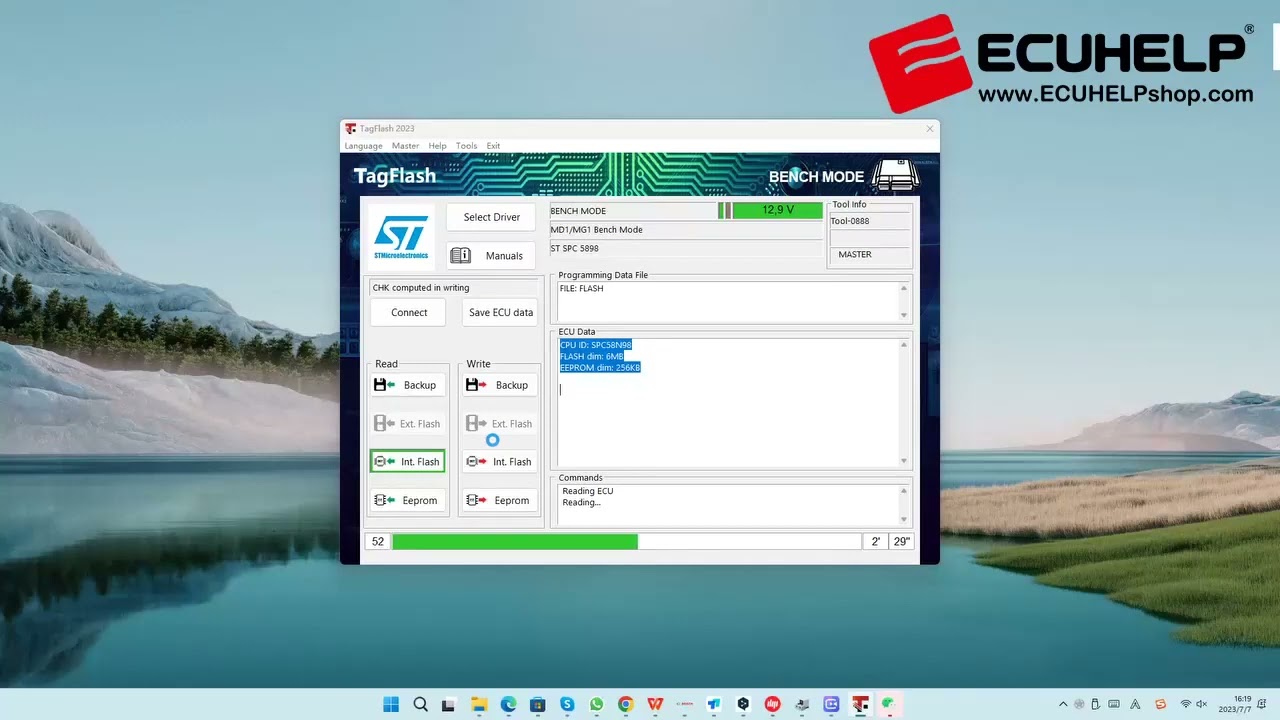Open the Language menu
Viewport: 1280px width, 720px height.
pos(364,146)
